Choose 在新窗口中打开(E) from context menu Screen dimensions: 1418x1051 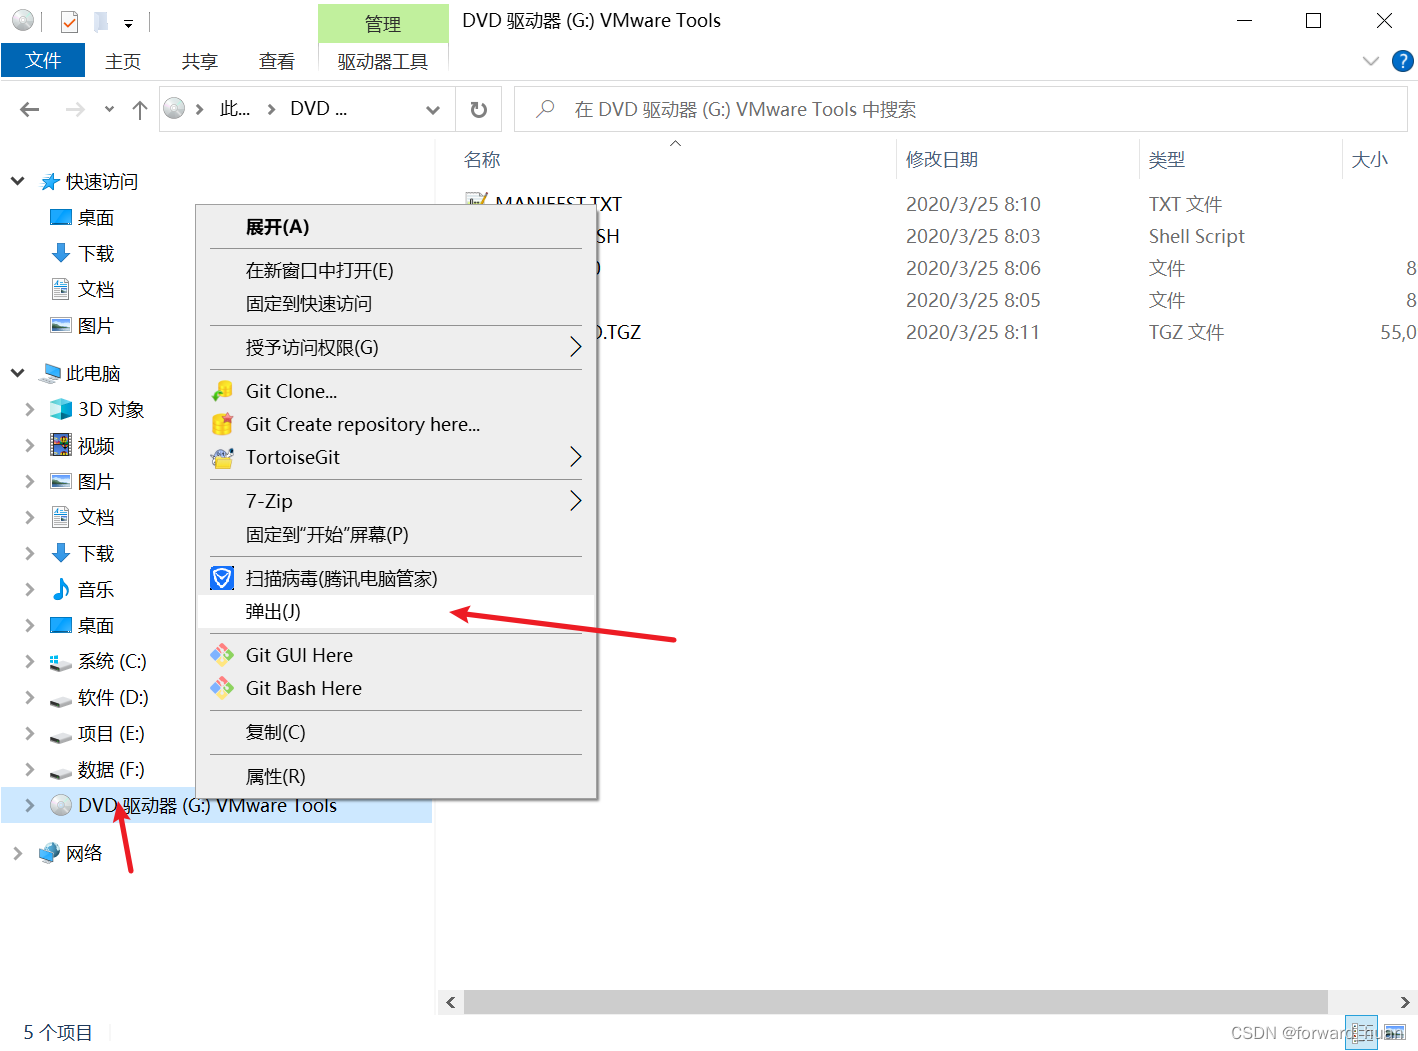396,271
